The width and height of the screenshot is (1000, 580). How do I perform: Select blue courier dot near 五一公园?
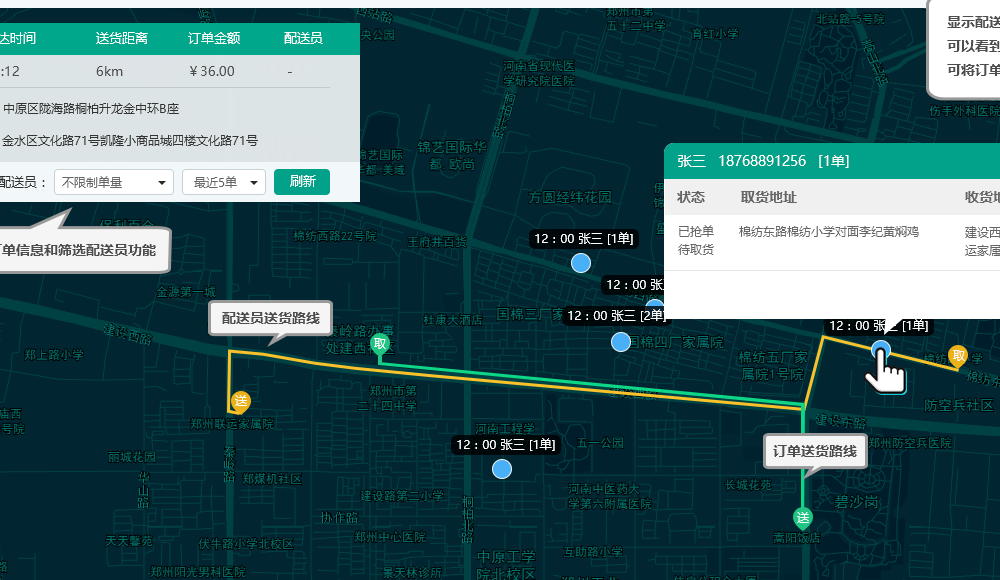(502, 469)
